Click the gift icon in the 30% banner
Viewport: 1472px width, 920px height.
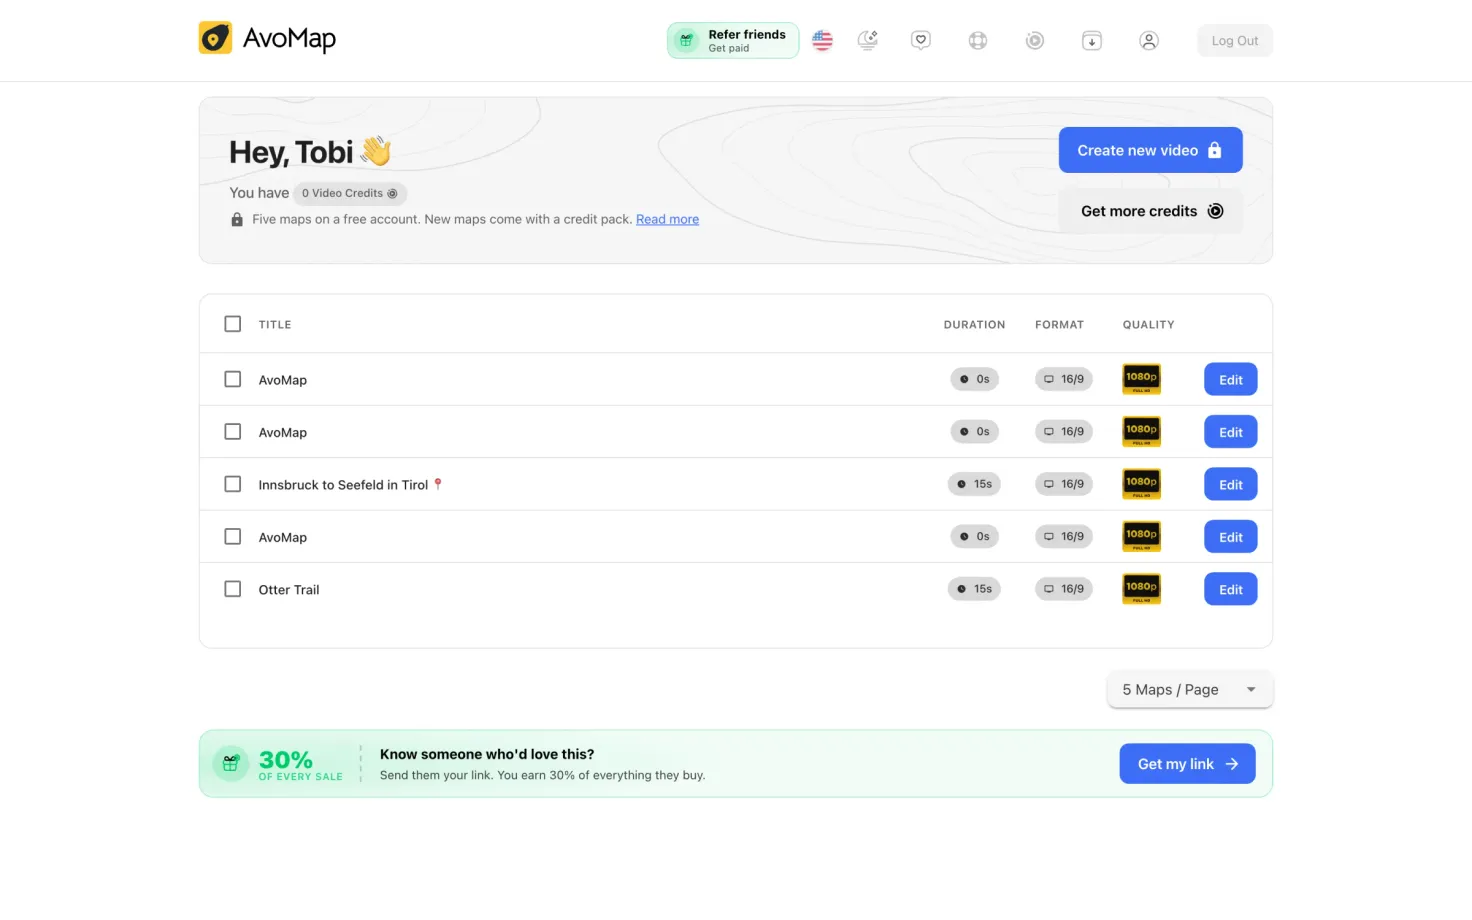click(231, 764)
